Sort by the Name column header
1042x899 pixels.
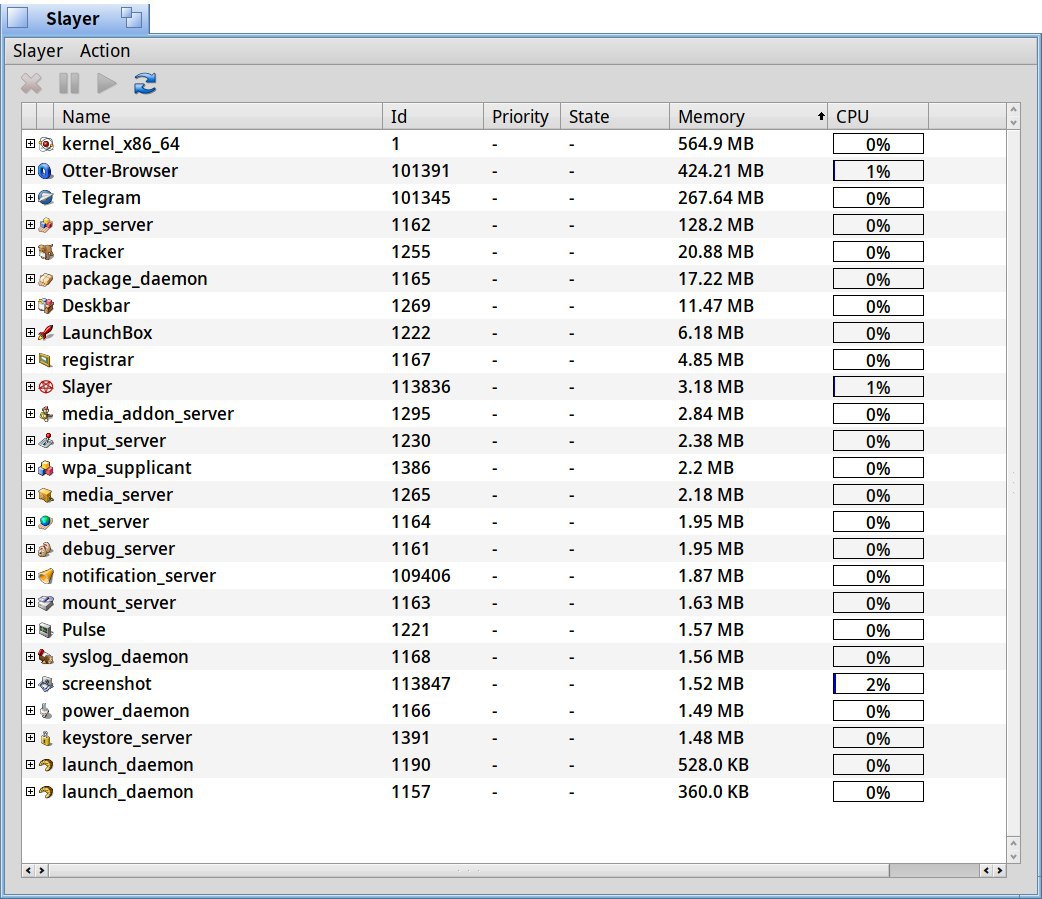[218, 117]
